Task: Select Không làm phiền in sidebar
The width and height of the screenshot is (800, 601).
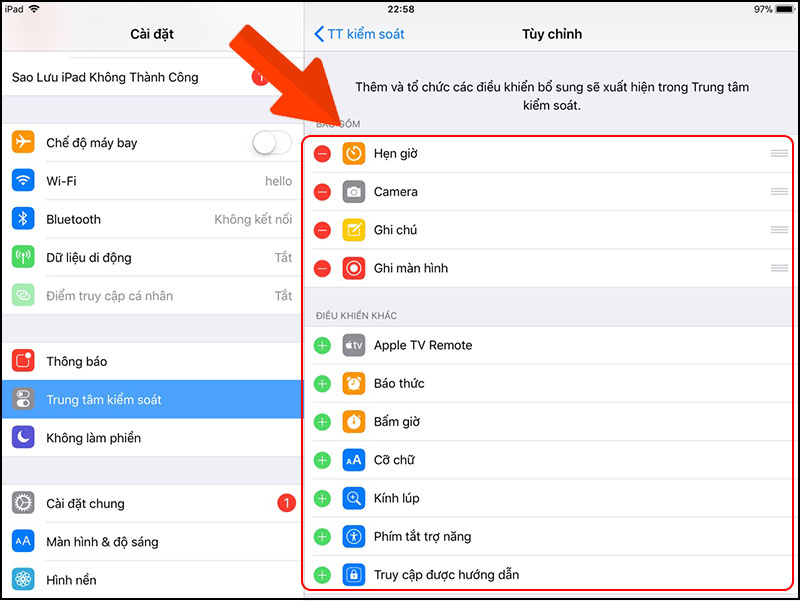Action: tap(152, 438)
